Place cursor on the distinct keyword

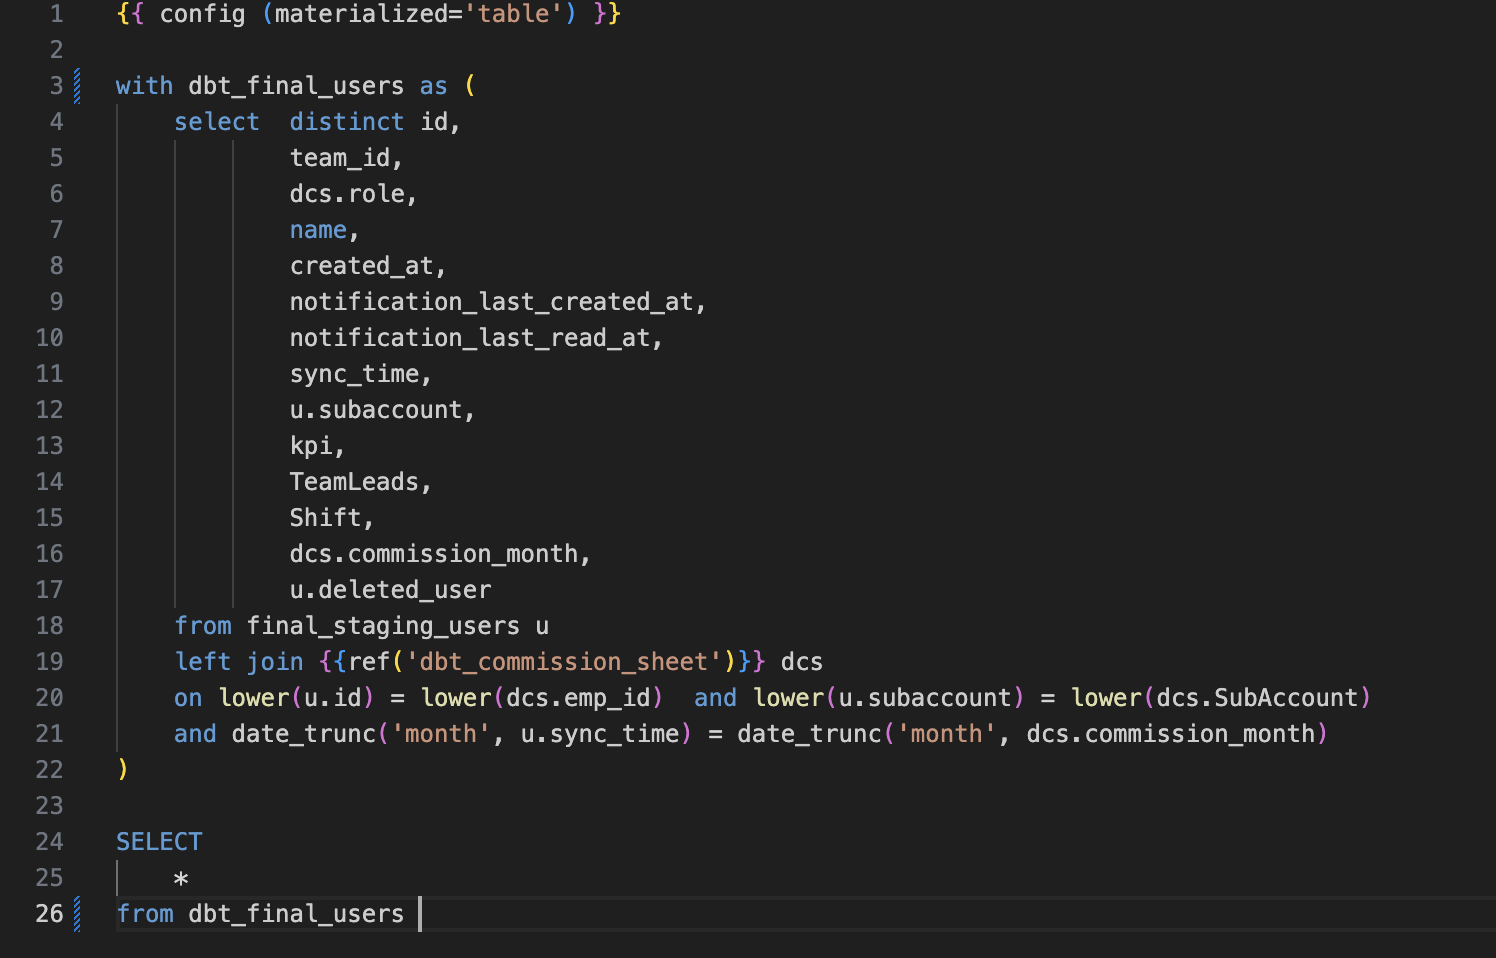346,122
